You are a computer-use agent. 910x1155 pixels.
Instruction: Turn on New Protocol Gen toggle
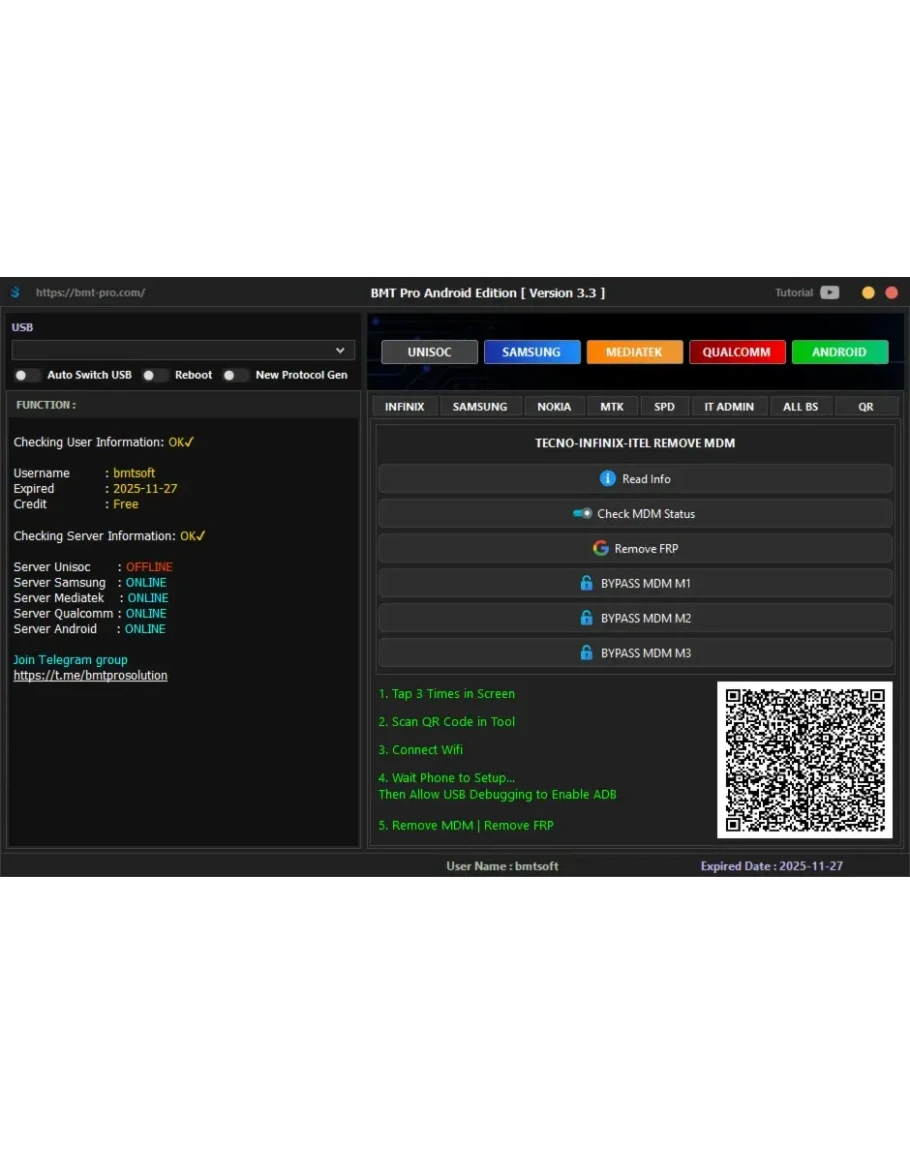tap(235, 375)
